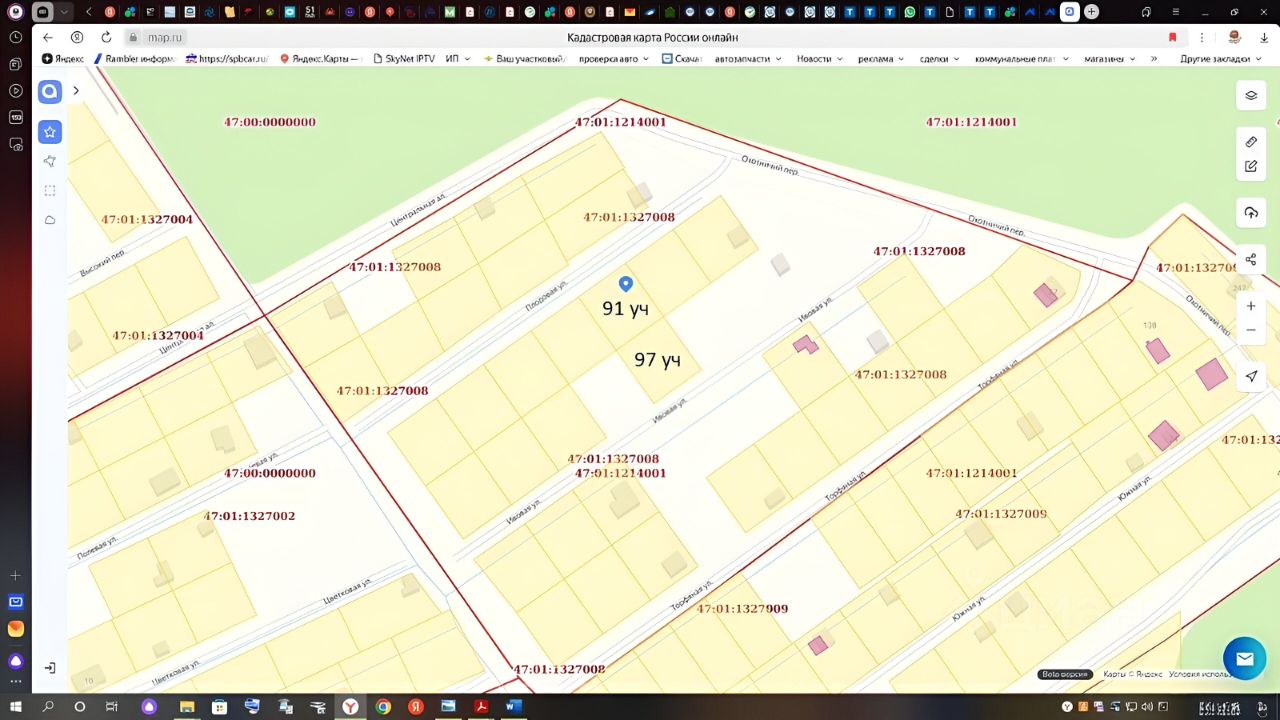Open the browser history clock icon in sidebar

point(16,37)
